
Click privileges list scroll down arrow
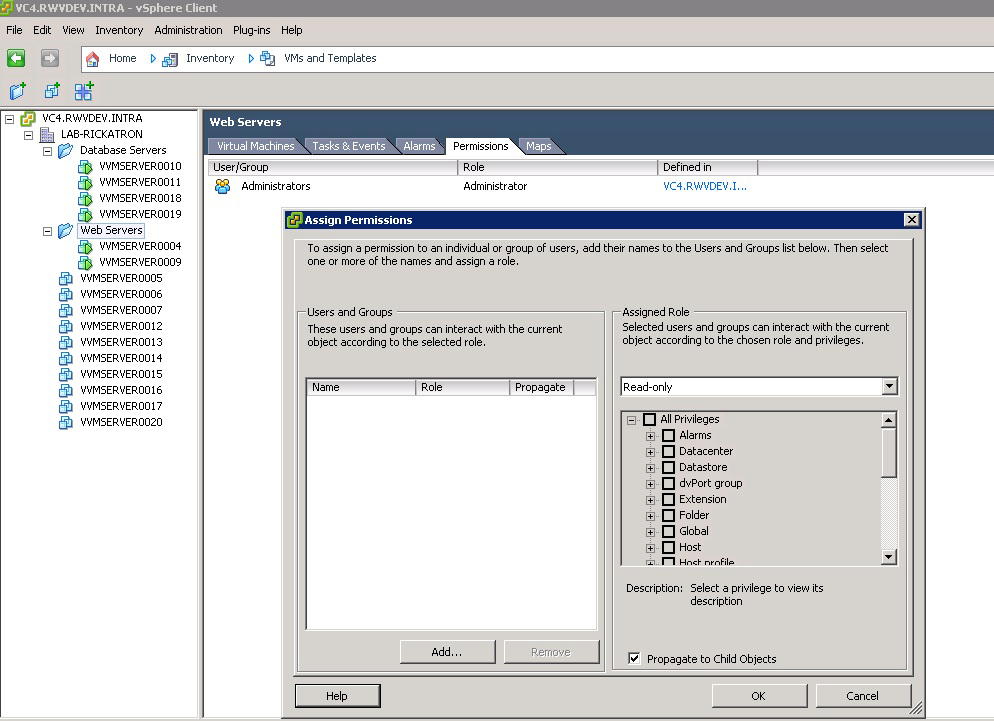point(889,557)
